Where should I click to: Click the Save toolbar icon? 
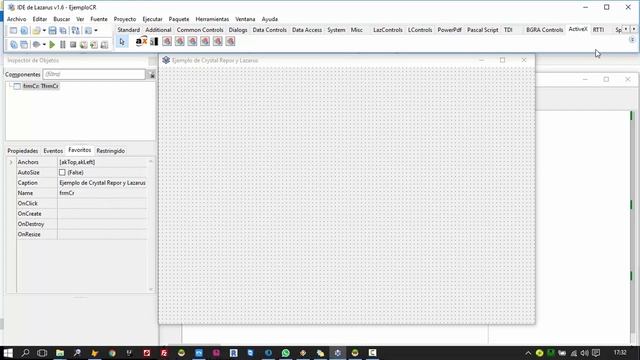point(52,31)
